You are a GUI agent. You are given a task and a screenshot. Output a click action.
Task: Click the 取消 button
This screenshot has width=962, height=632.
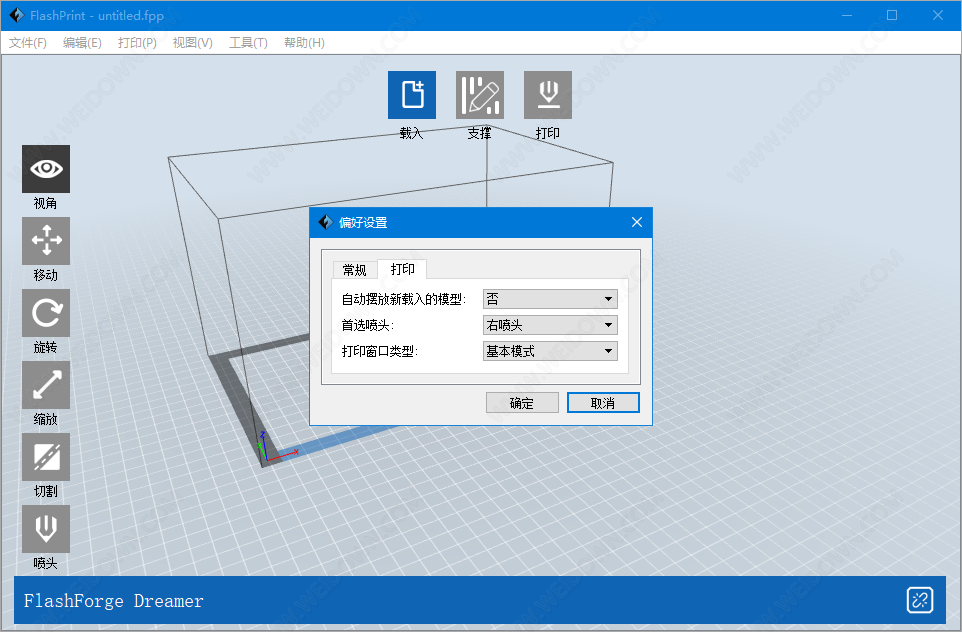tap(603, 403)
